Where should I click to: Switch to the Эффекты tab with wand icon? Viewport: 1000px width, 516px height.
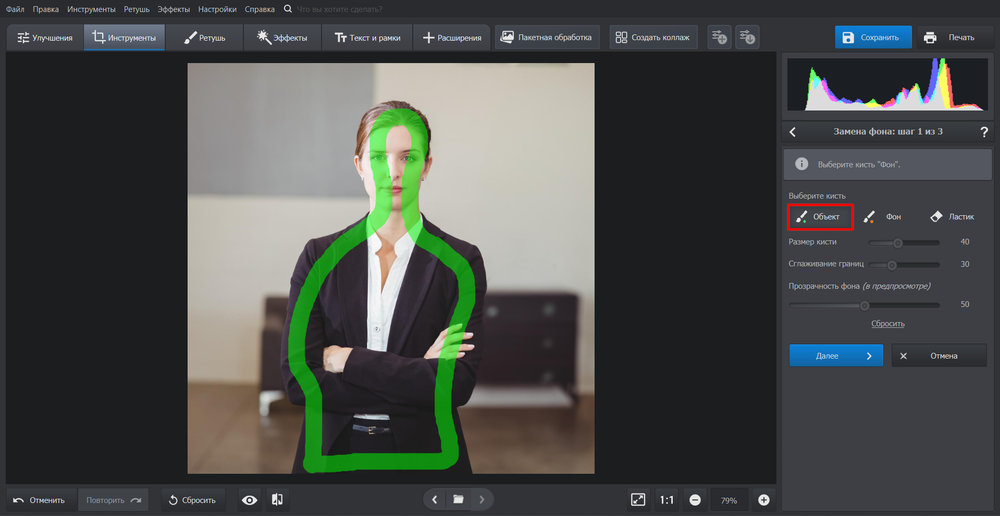click(283, 38)
